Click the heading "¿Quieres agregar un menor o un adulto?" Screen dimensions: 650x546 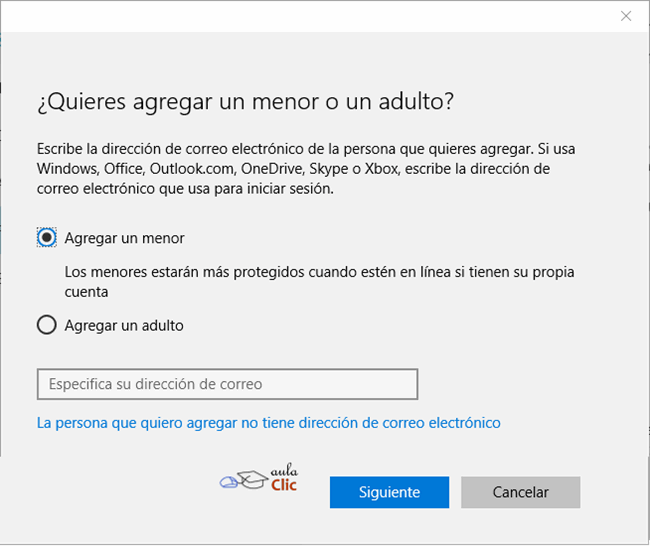tap(245, 102)
